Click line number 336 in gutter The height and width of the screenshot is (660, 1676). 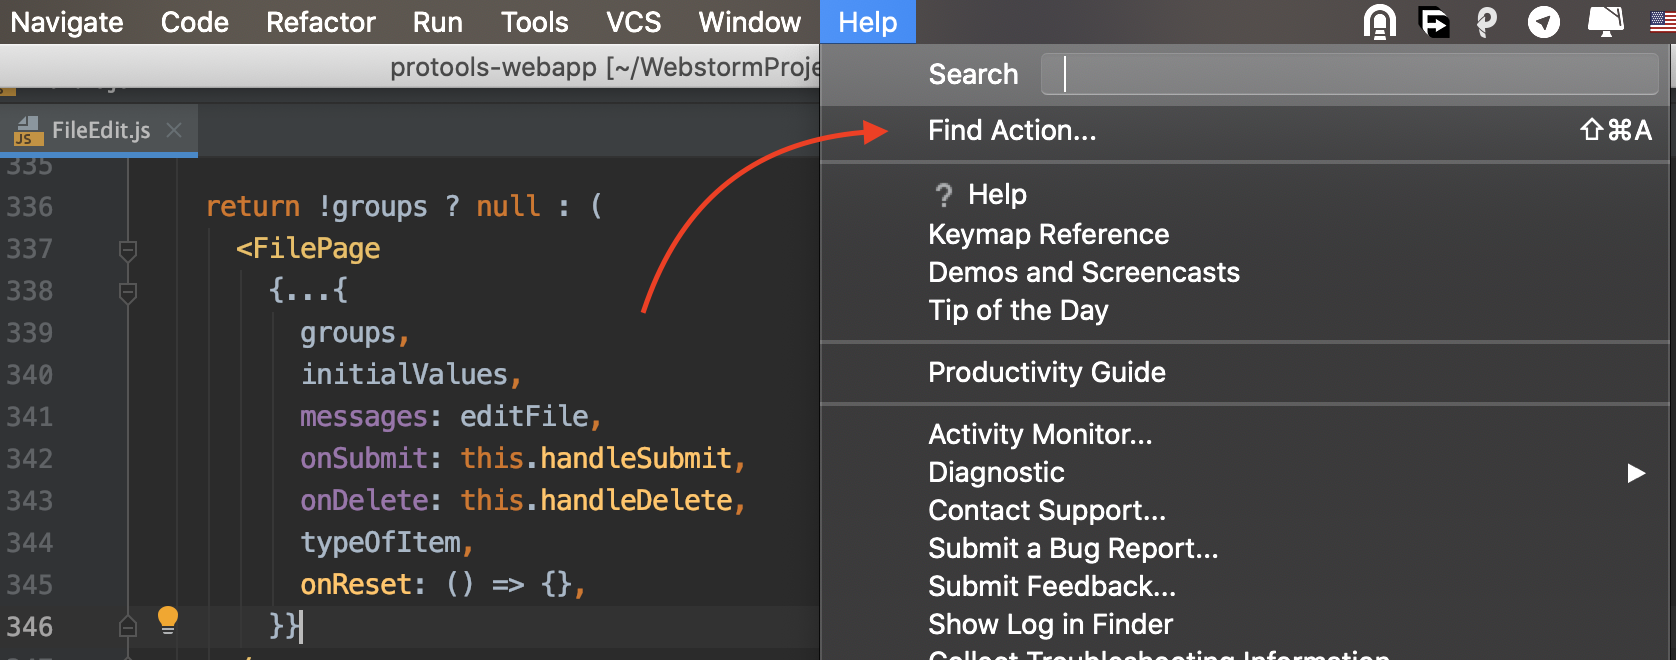(30, 207)
